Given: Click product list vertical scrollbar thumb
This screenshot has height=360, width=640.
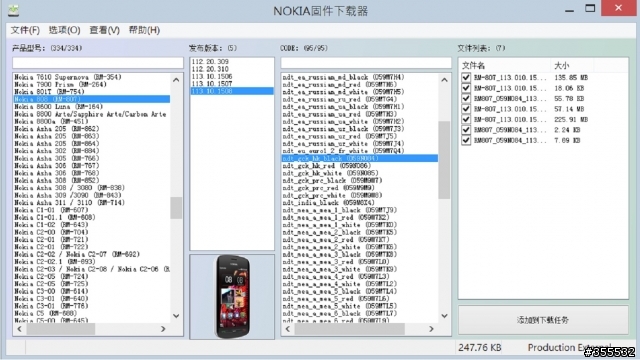Looking at the screenshot, I should (176, 208).
